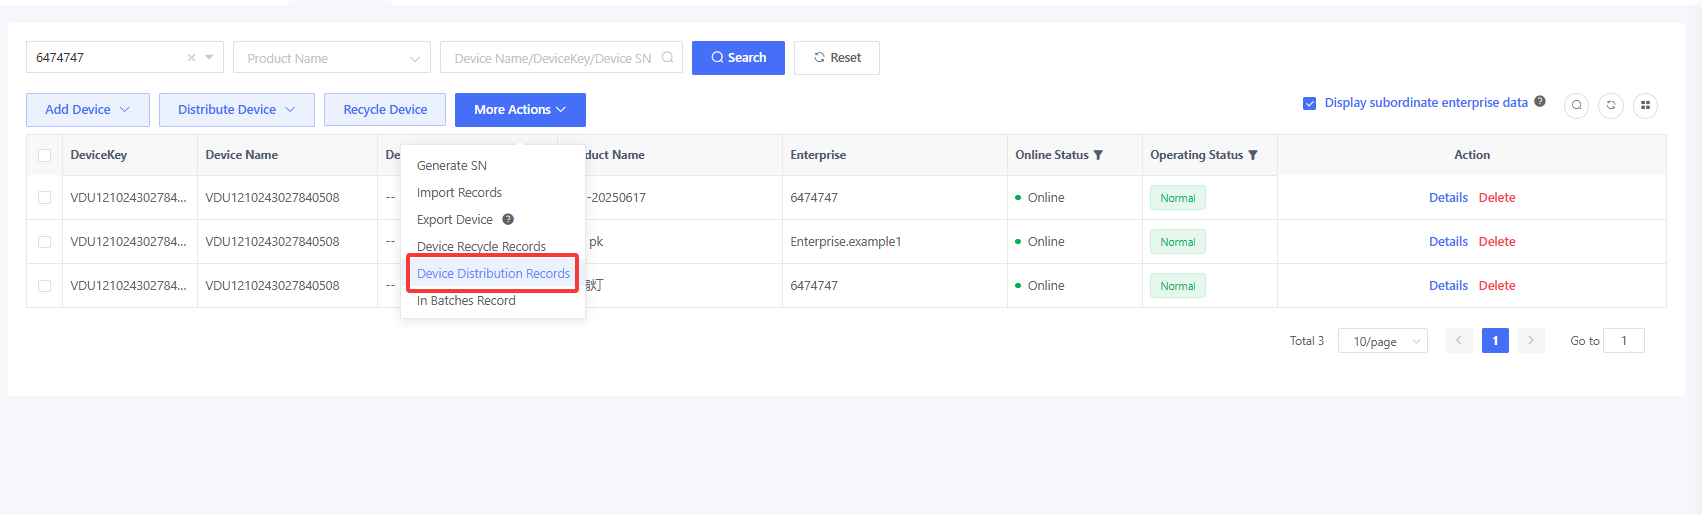
Task: Open the column settings grid icon
Action: pyautogui.click(x=1645, y=105)
